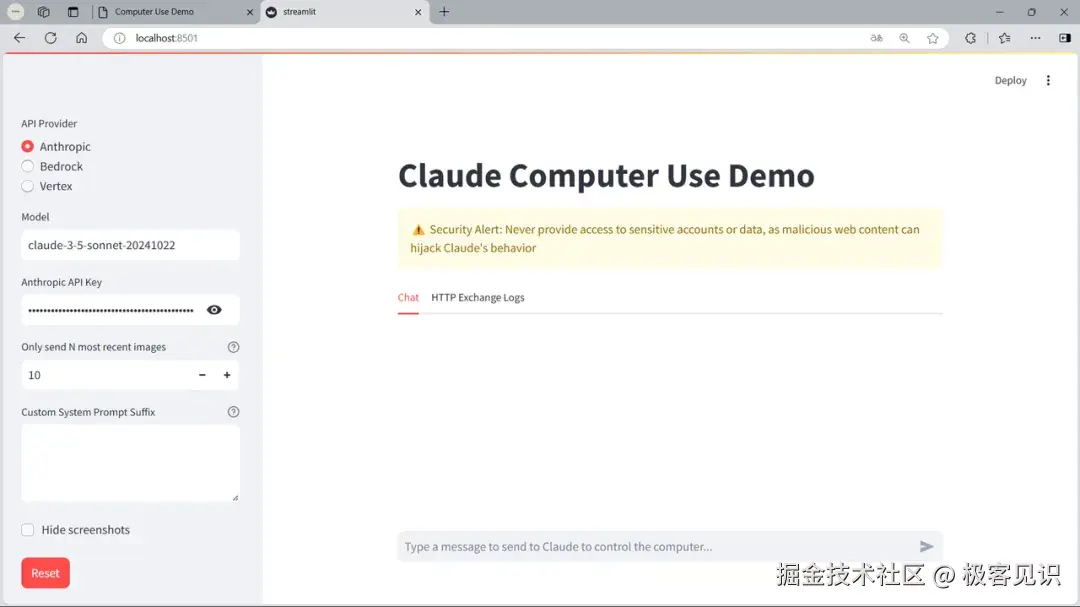1080x607 pixels.
Task: Send message with the paper plane icon
Action: [x=926, y=546]
